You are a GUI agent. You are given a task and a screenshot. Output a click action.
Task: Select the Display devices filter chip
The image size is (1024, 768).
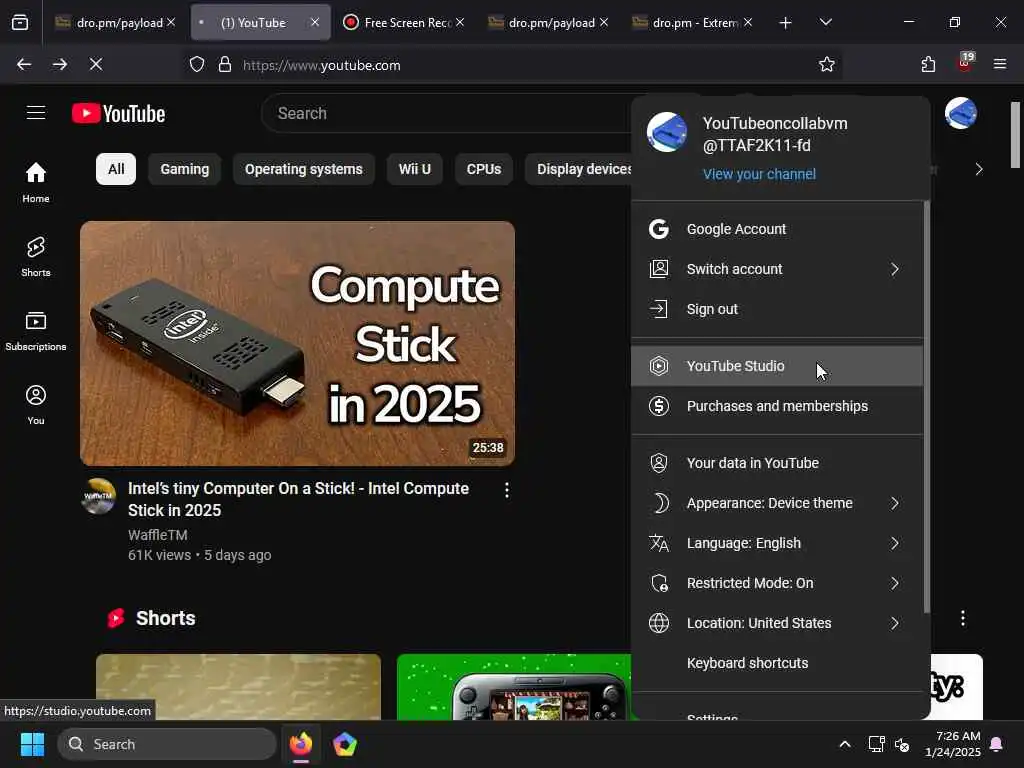point(579,169)
